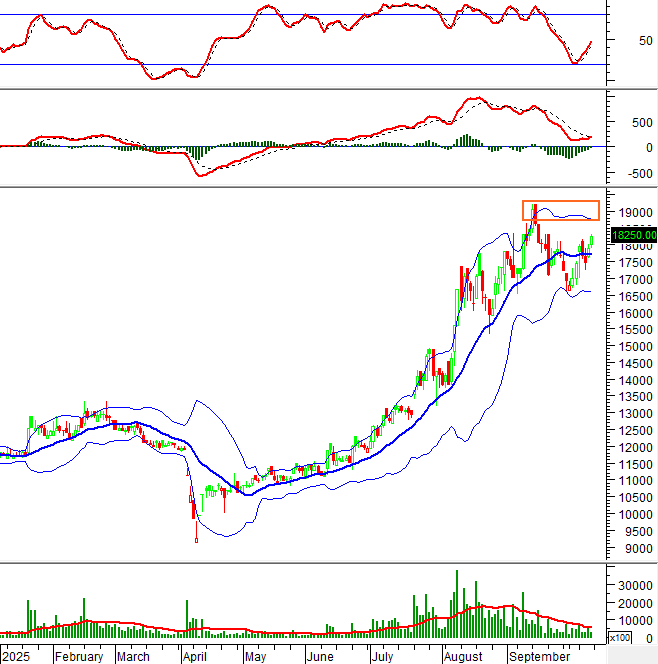658x664 pixels.
Task: Click the April month label
Action: click(x=194, y=657)
